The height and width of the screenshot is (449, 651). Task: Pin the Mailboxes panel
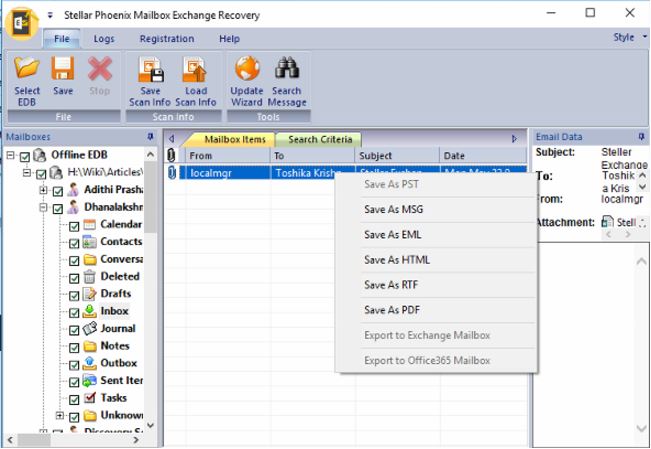150,136
